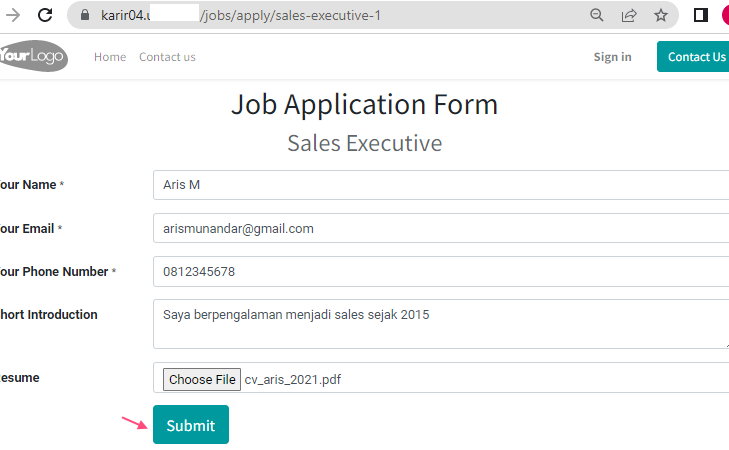Bookmark this page with the star icon
729x450 pixels.
(x=661, y=15)
